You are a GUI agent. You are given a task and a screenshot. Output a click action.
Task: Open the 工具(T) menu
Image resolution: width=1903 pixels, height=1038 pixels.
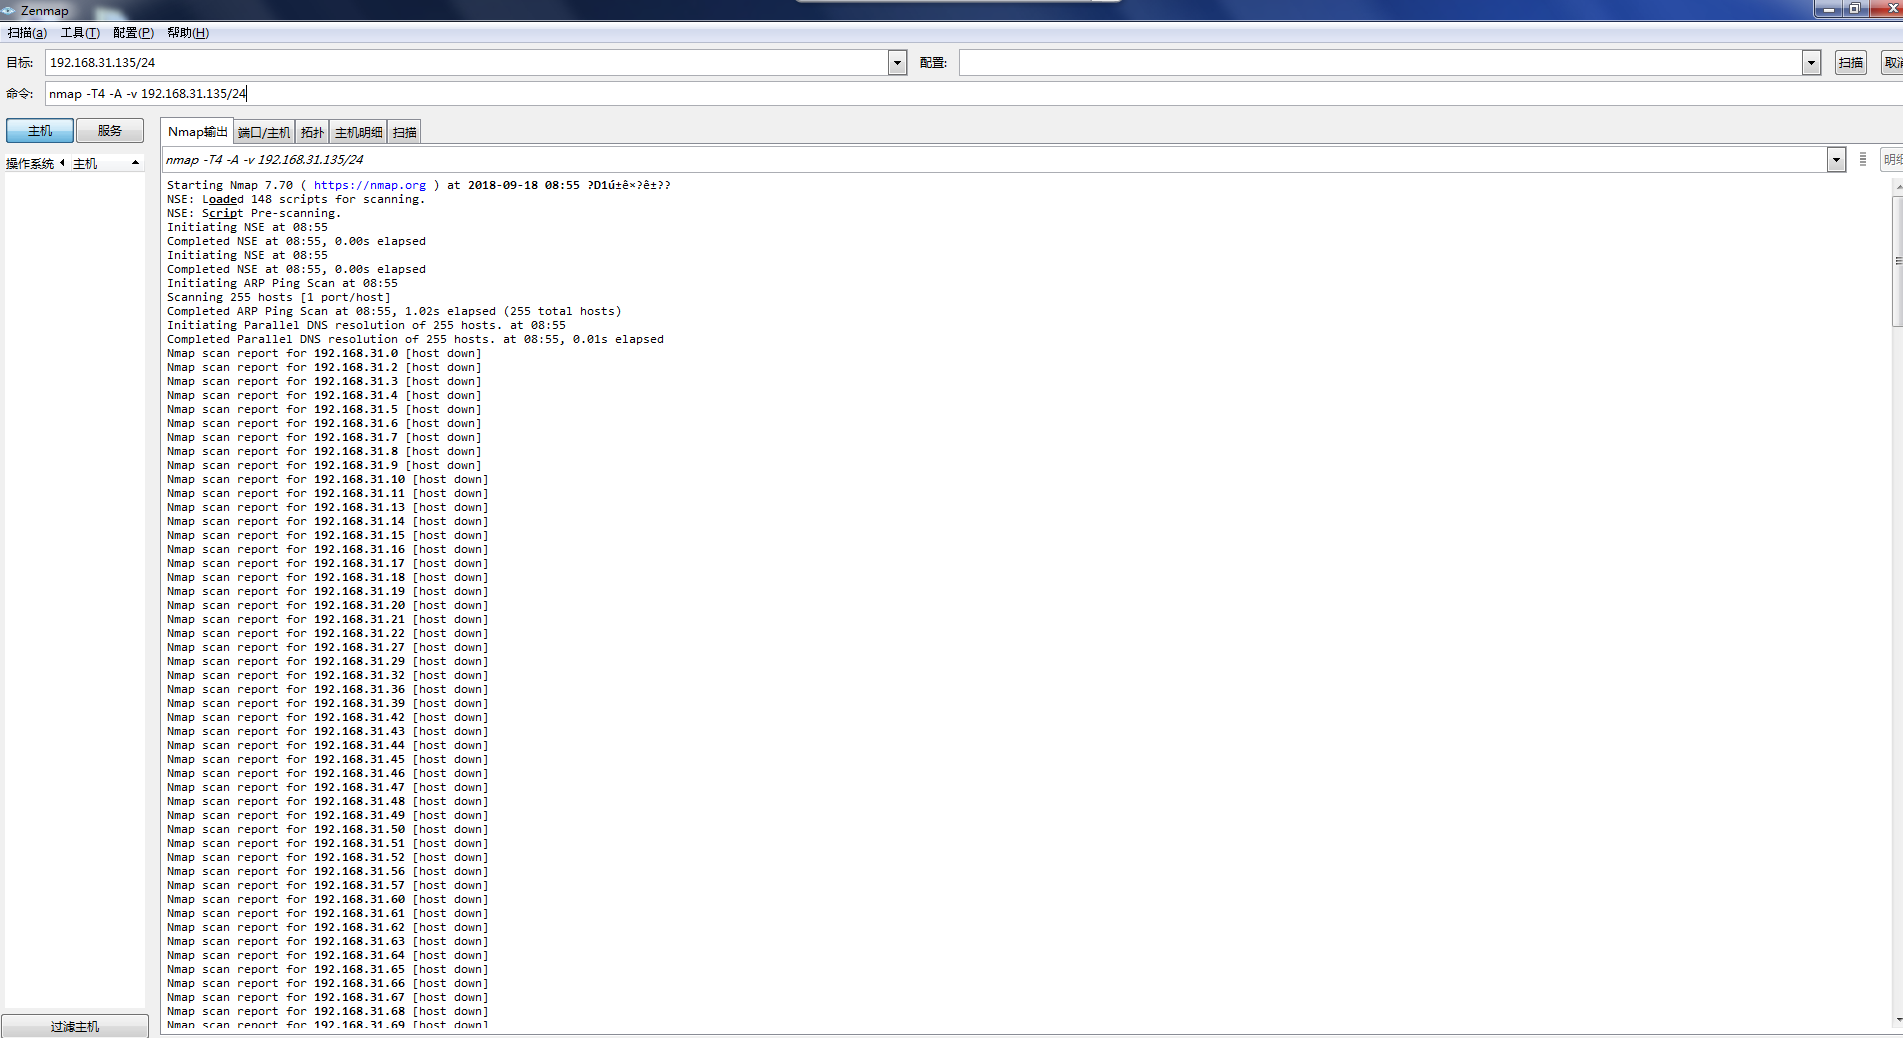[80, 33]
